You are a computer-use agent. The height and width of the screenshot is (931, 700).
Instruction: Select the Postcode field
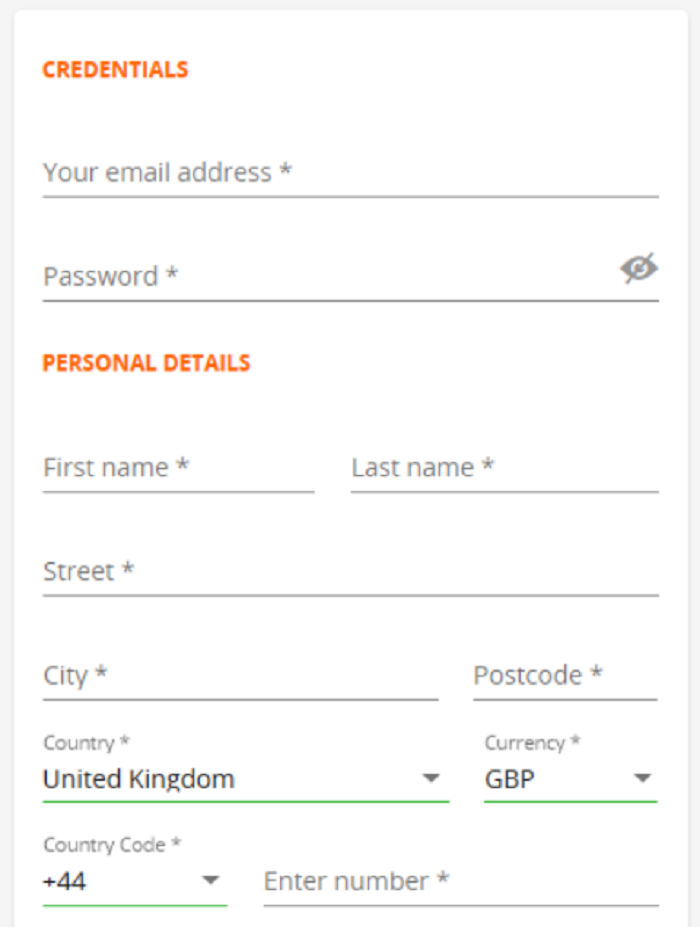[565, 676]
